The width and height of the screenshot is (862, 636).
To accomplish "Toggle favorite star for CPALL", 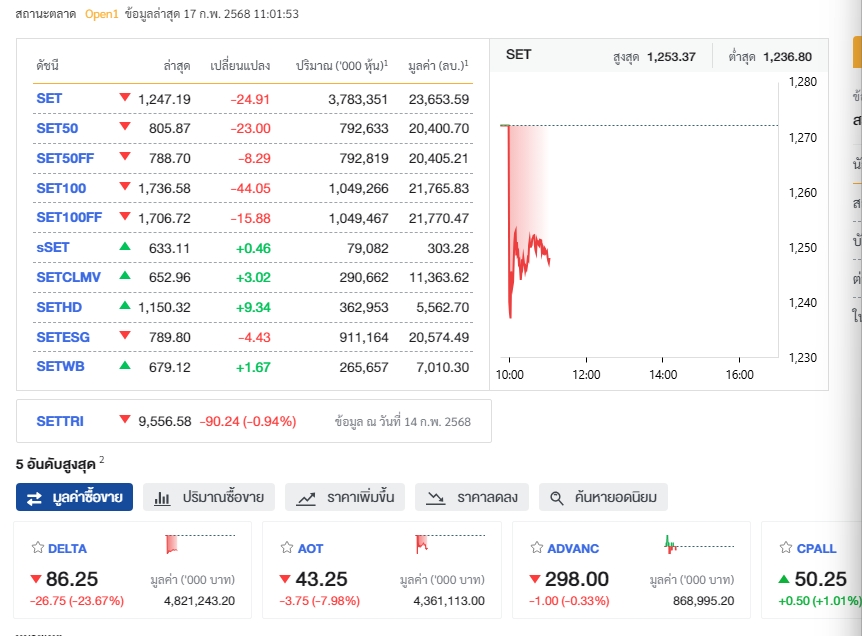I will tap(787, 548).
